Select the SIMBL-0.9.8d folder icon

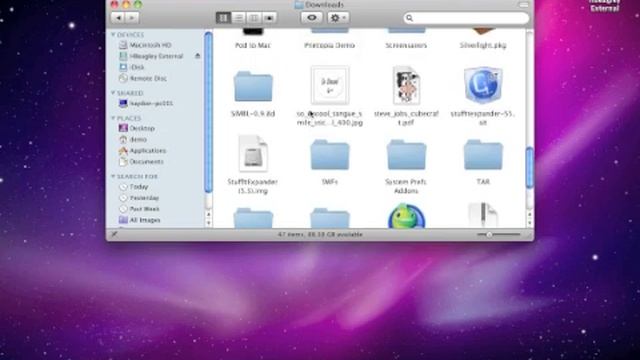(x=253, y=86)
